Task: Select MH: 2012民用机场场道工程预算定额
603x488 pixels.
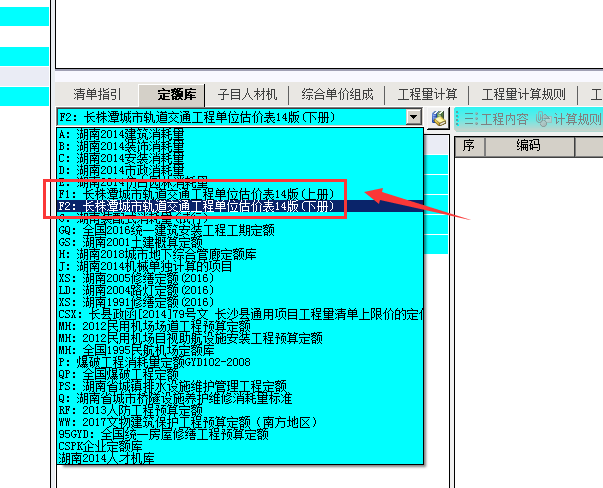Action: click(x=240, y=326)
